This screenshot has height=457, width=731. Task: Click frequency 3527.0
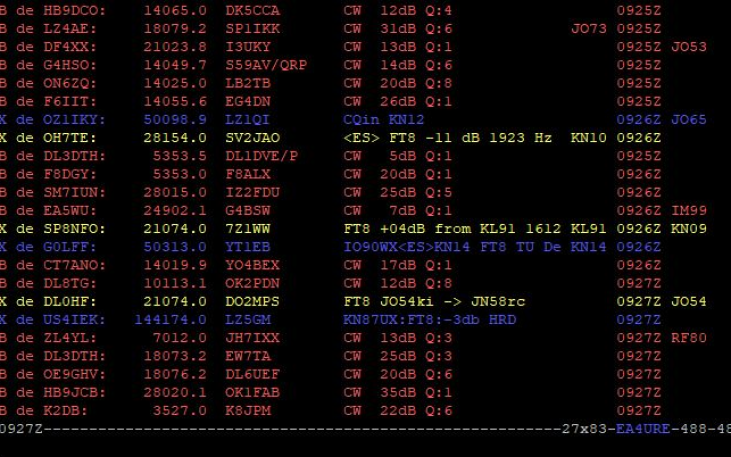click(179, 410)
